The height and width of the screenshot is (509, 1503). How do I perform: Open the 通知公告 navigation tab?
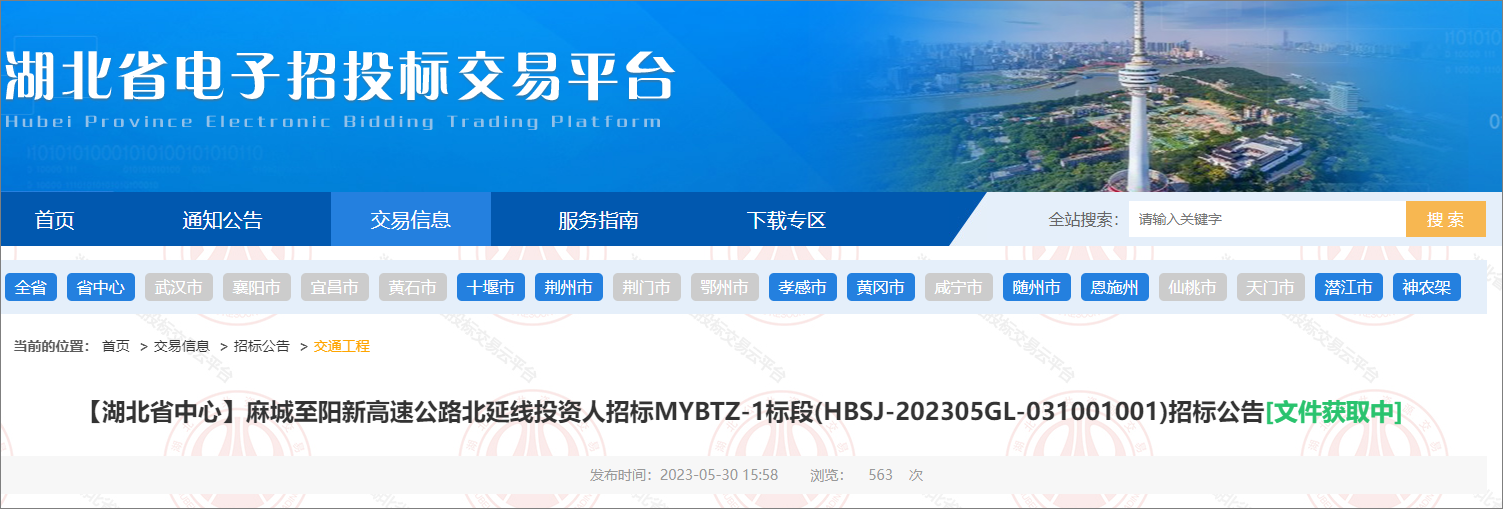(x=222, y=220)
